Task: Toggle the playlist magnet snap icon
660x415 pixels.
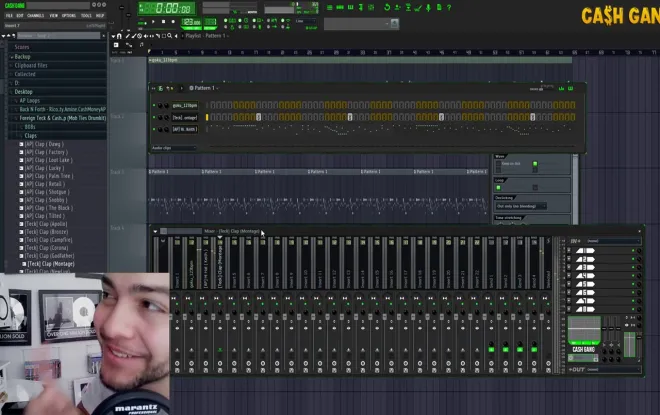Action: [119, 36]
